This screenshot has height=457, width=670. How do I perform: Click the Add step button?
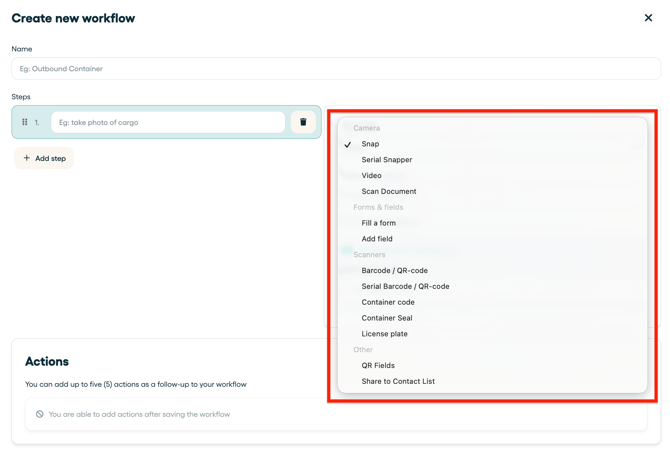click(44, 158)
